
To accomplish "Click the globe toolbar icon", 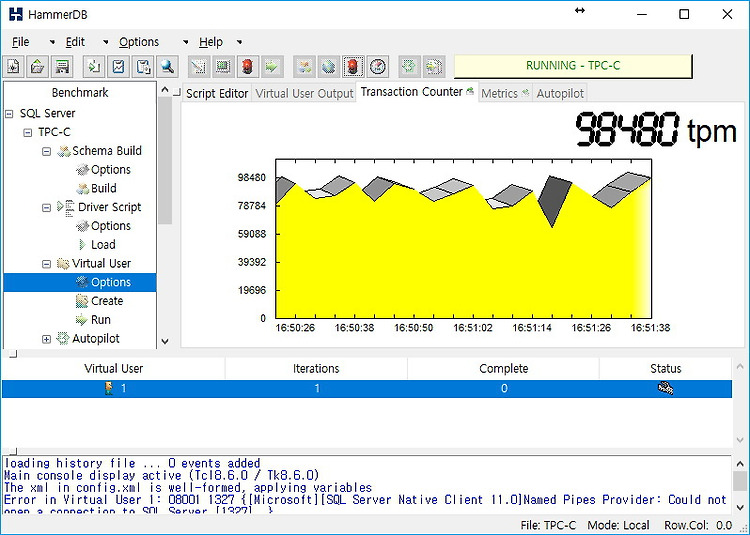I will 328,66.
